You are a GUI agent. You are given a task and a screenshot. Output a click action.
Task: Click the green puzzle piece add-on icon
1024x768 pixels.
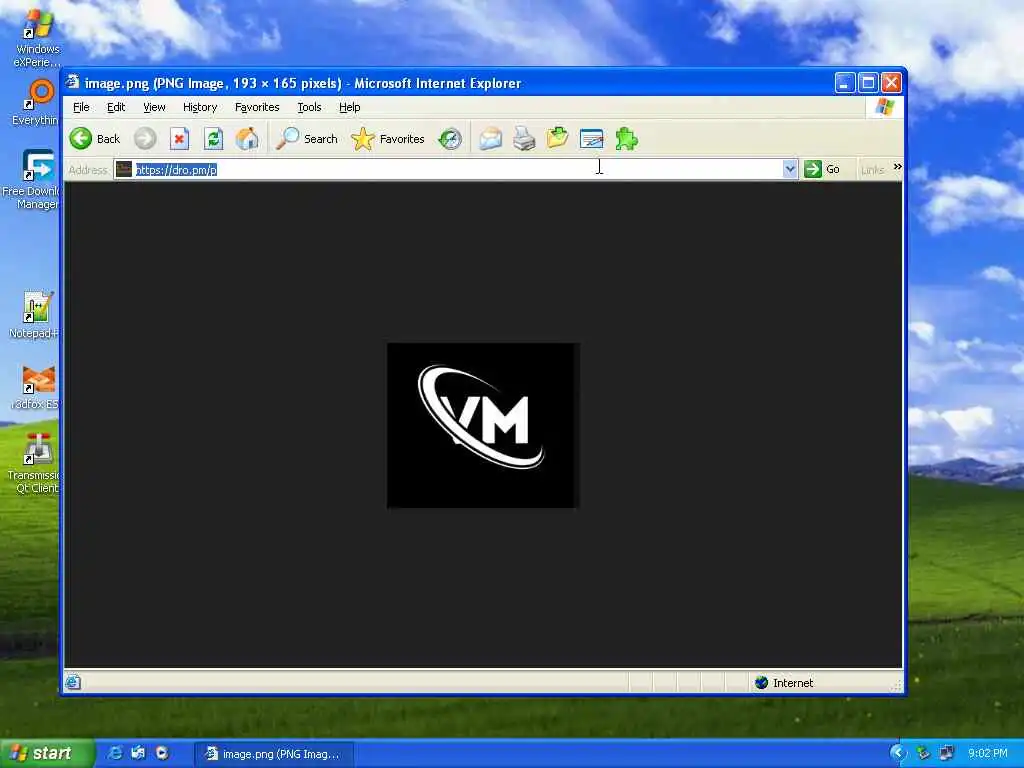pyautogui.click(x=626, y=138)
